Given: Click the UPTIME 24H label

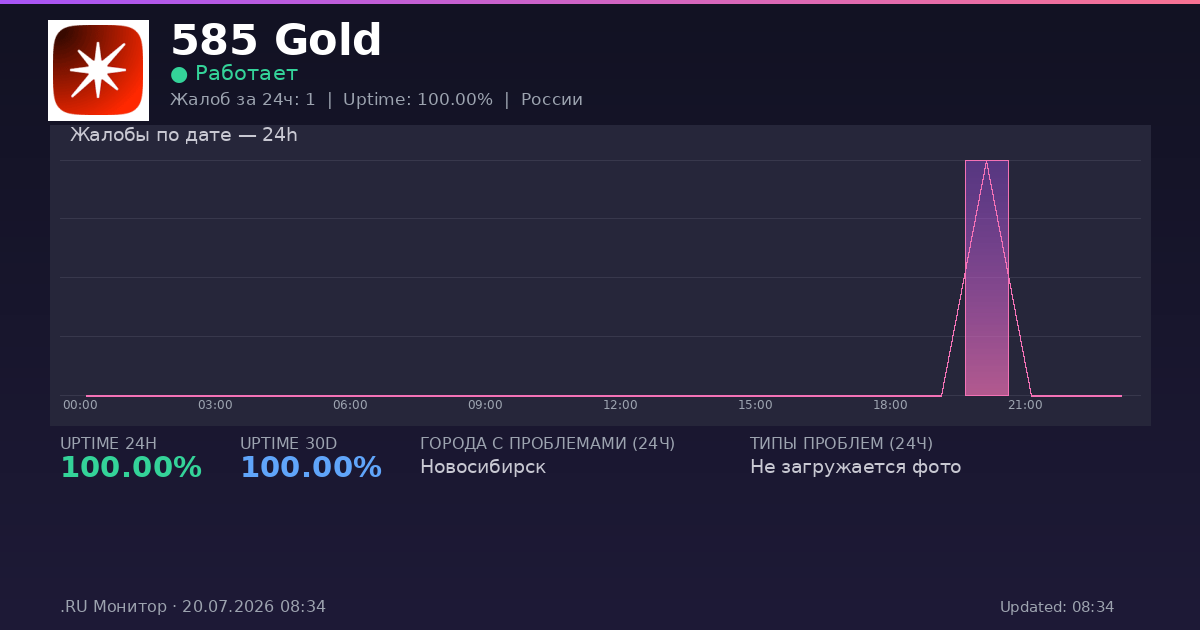Looking at the screenshot, I should pyautogui.click(x=108, y=444).
